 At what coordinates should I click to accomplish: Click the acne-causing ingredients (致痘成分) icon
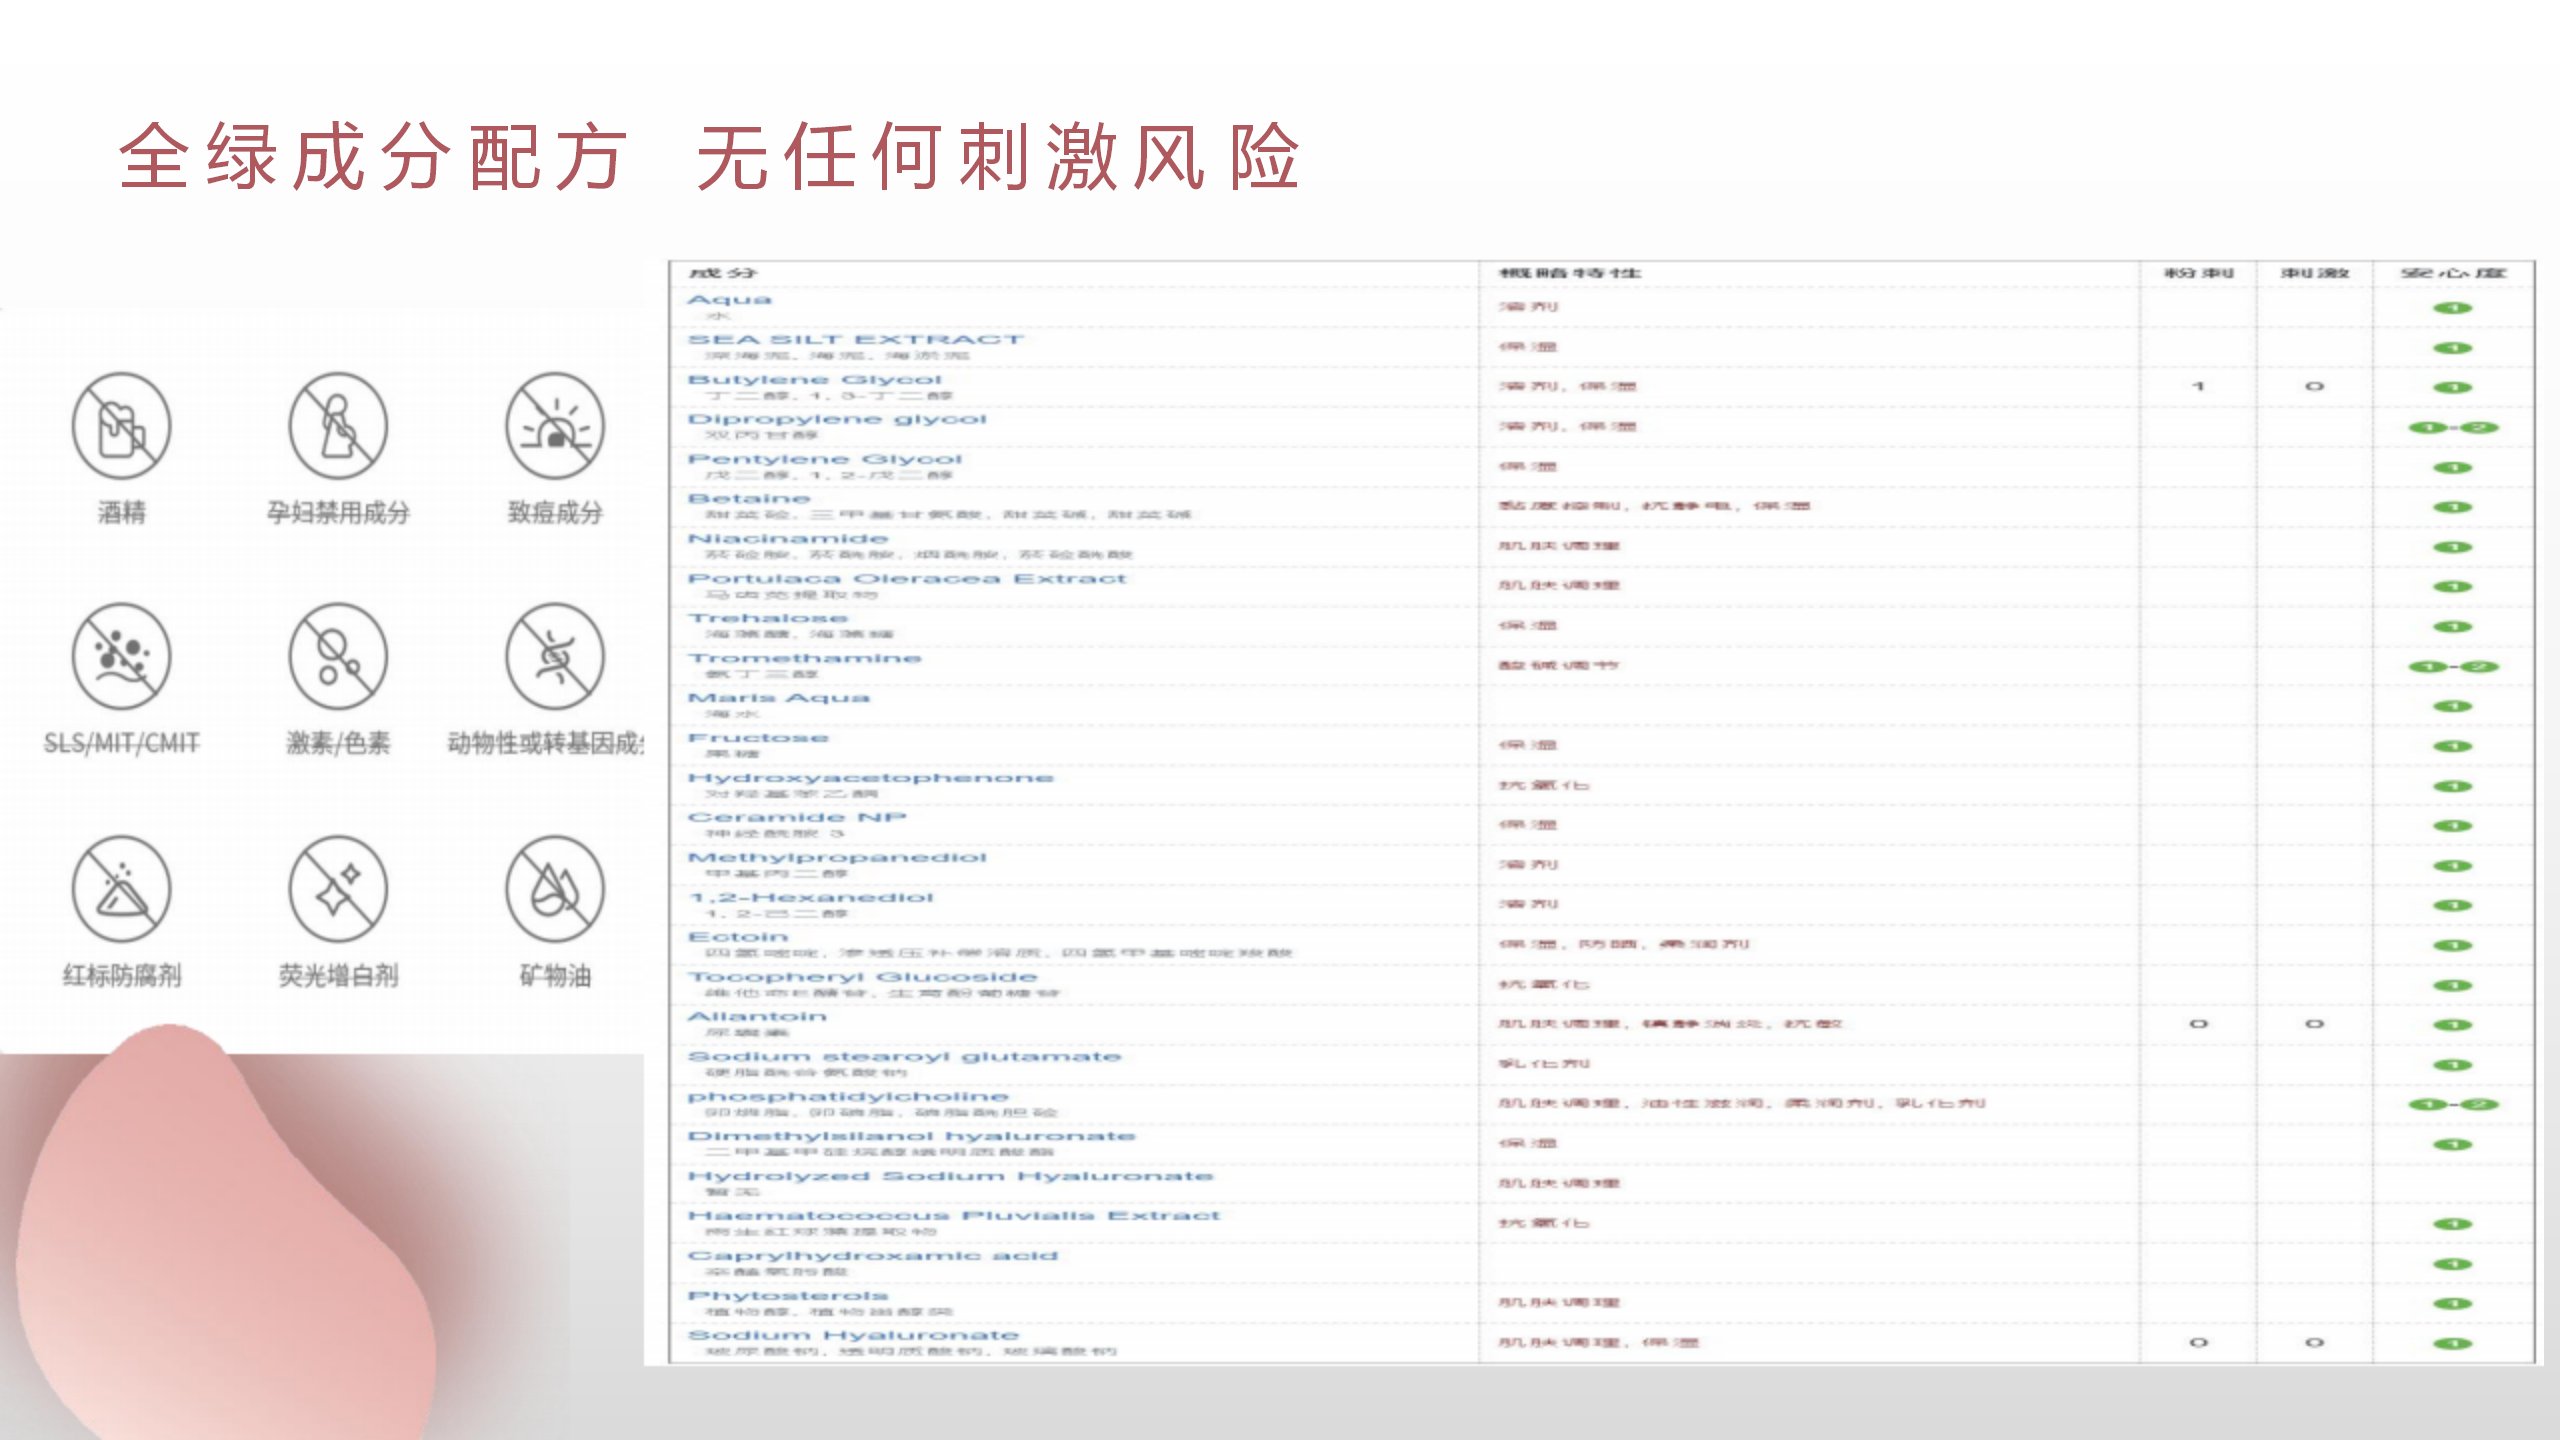[x=555, y=427]
